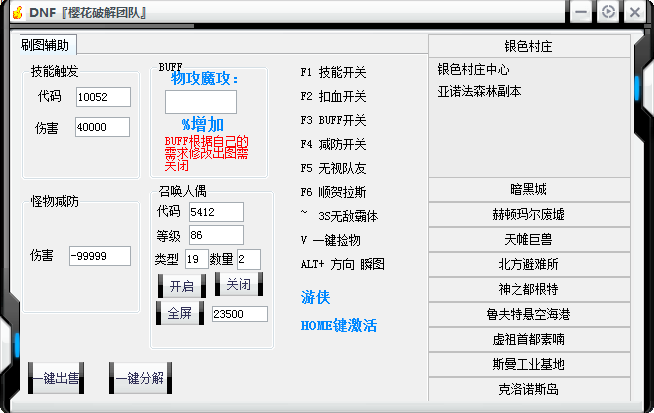
Task: Click the blue HOME键激活 text
Action: click(x=339, y=325)
